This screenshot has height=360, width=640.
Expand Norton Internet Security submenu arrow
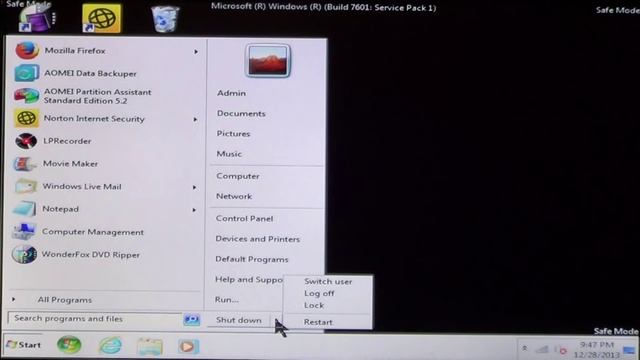(x=195, y=120)
